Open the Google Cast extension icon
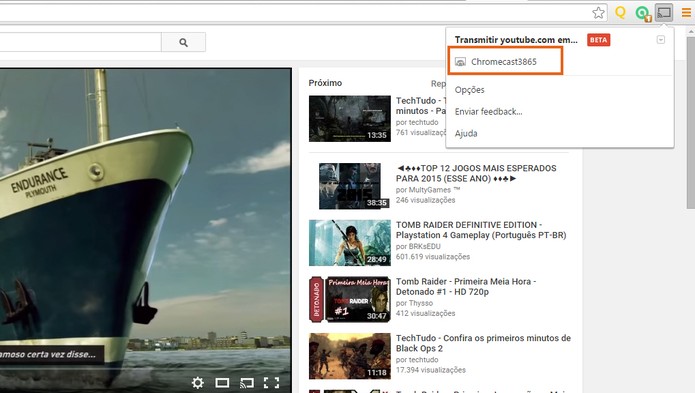695x393 pixels. pos(664,12)
